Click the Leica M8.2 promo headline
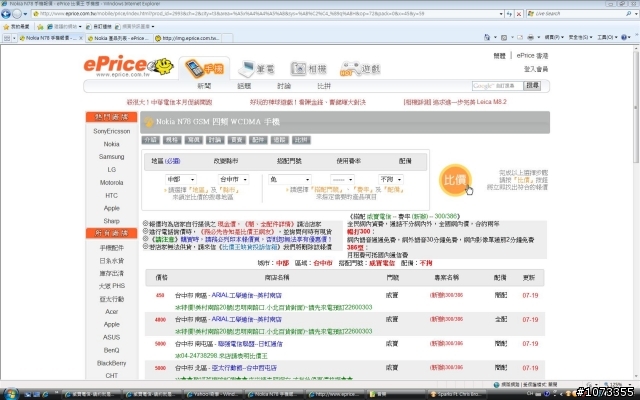The image size is (640, 400). pos(455,102)
